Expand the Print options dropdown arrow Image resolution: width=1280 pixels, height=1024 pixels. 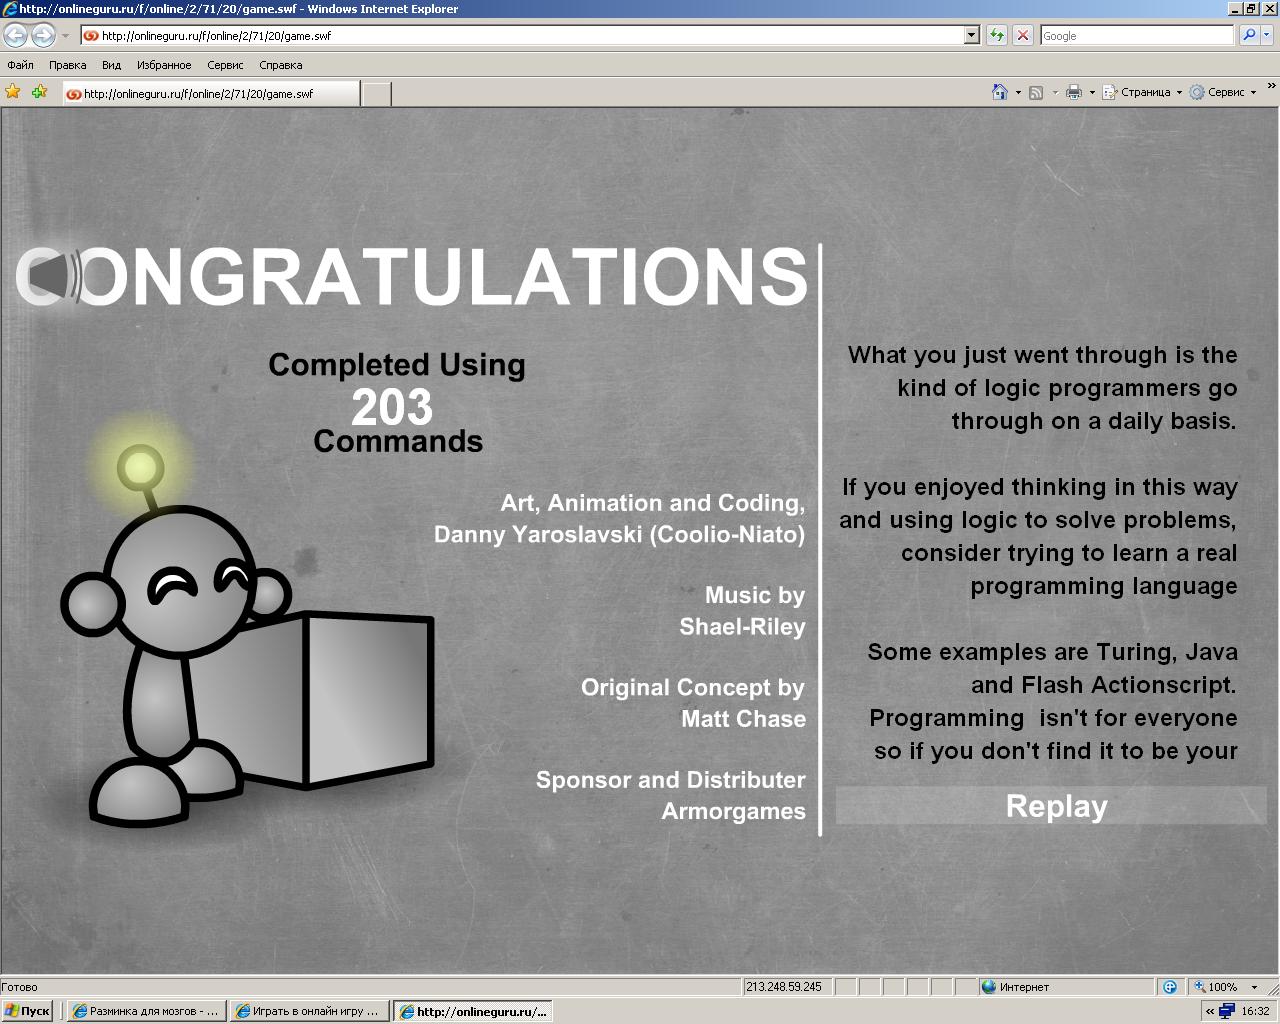(x=1092, y=92)
